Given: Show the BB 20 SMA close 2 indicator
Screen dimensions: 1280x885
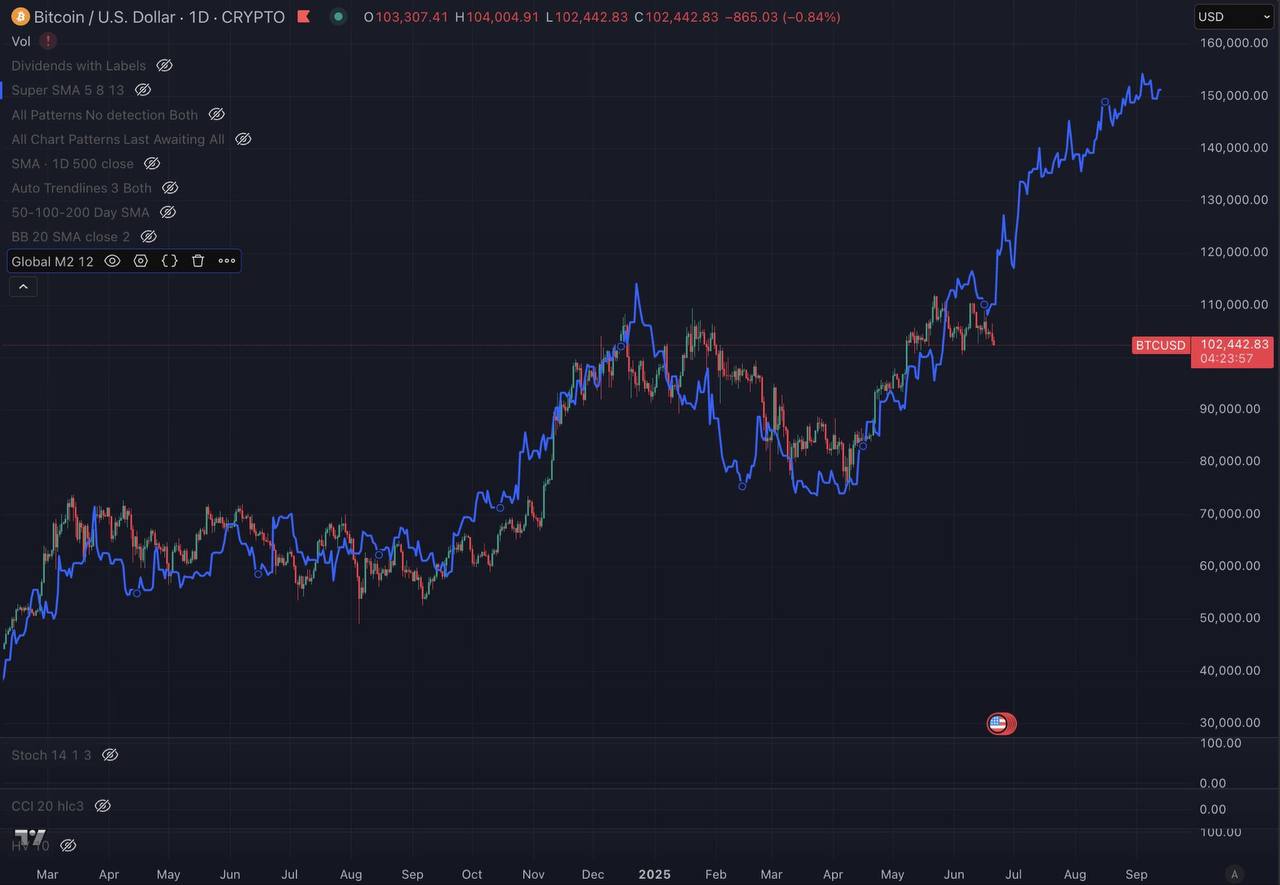Looking at the screenshot, I should 148,237.
